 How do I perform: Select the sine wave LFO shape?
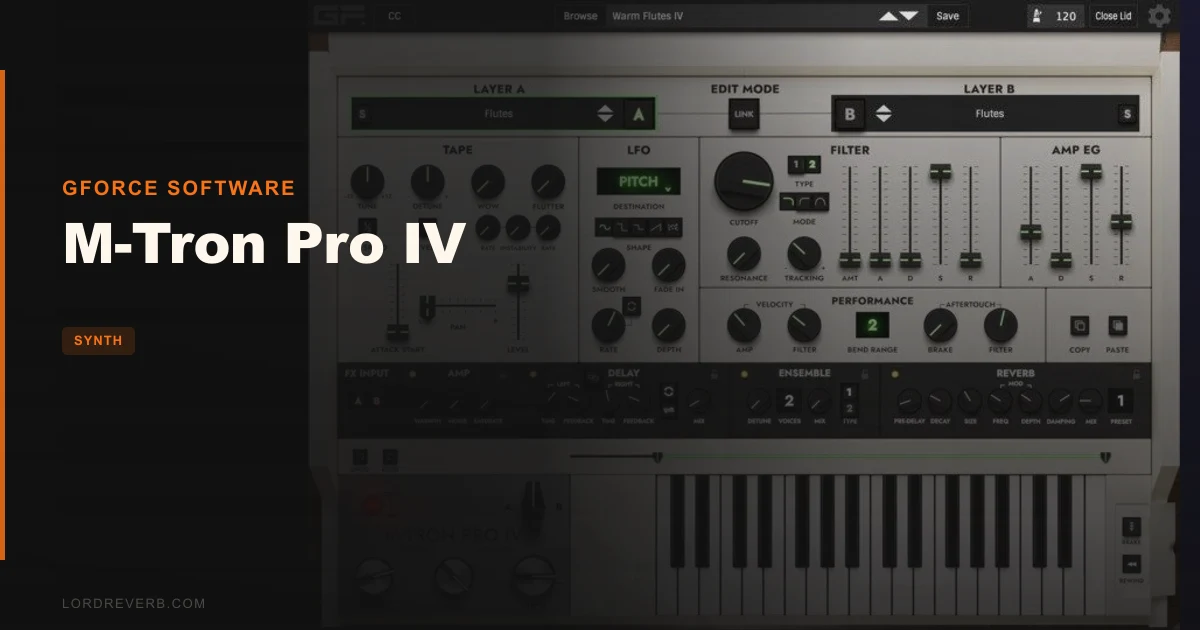[x=603, y=228]
